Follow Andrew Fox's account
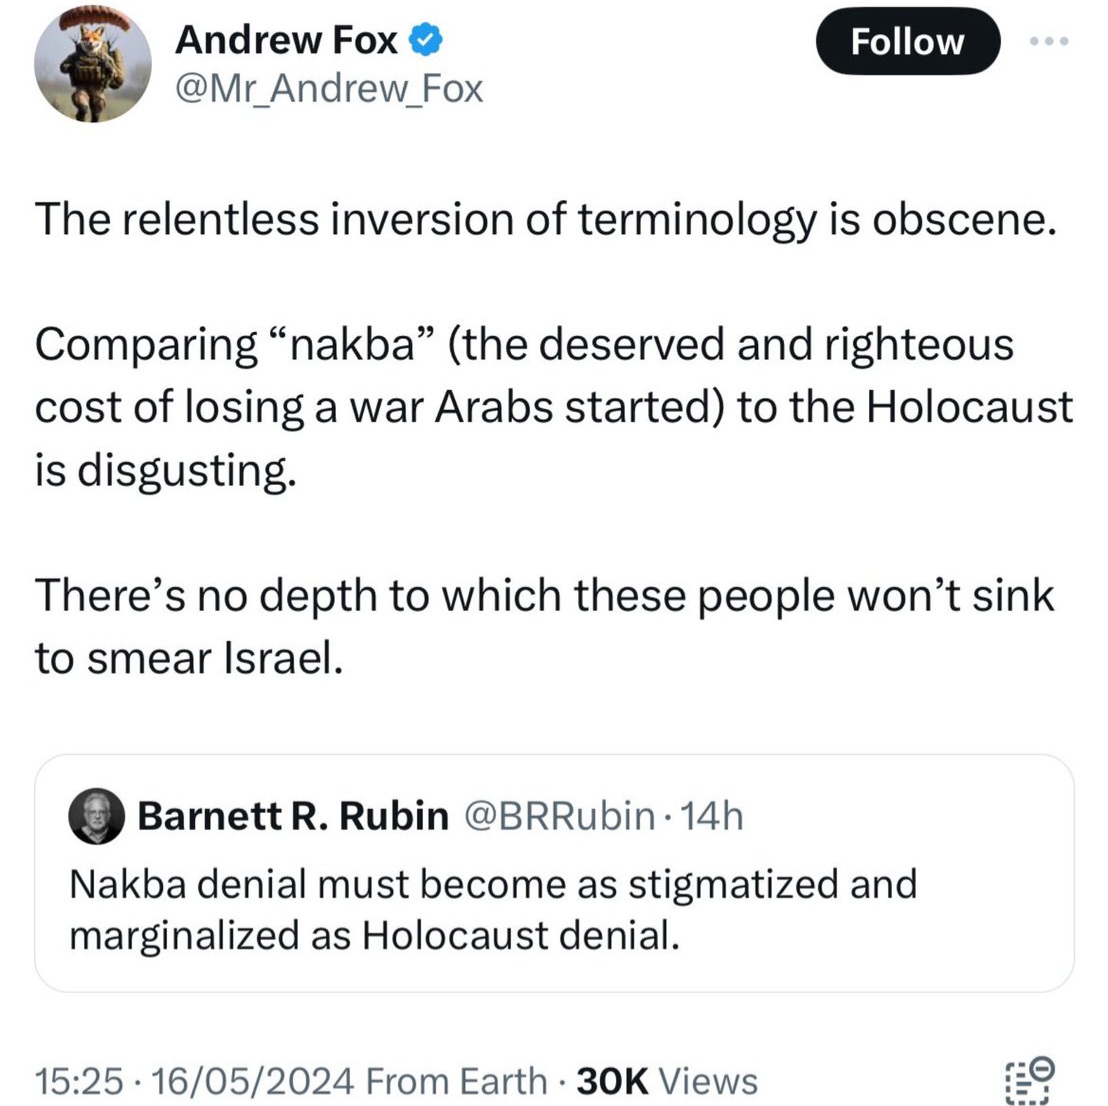This screenshot has width=1108, height=1106. tap(908, 42)
